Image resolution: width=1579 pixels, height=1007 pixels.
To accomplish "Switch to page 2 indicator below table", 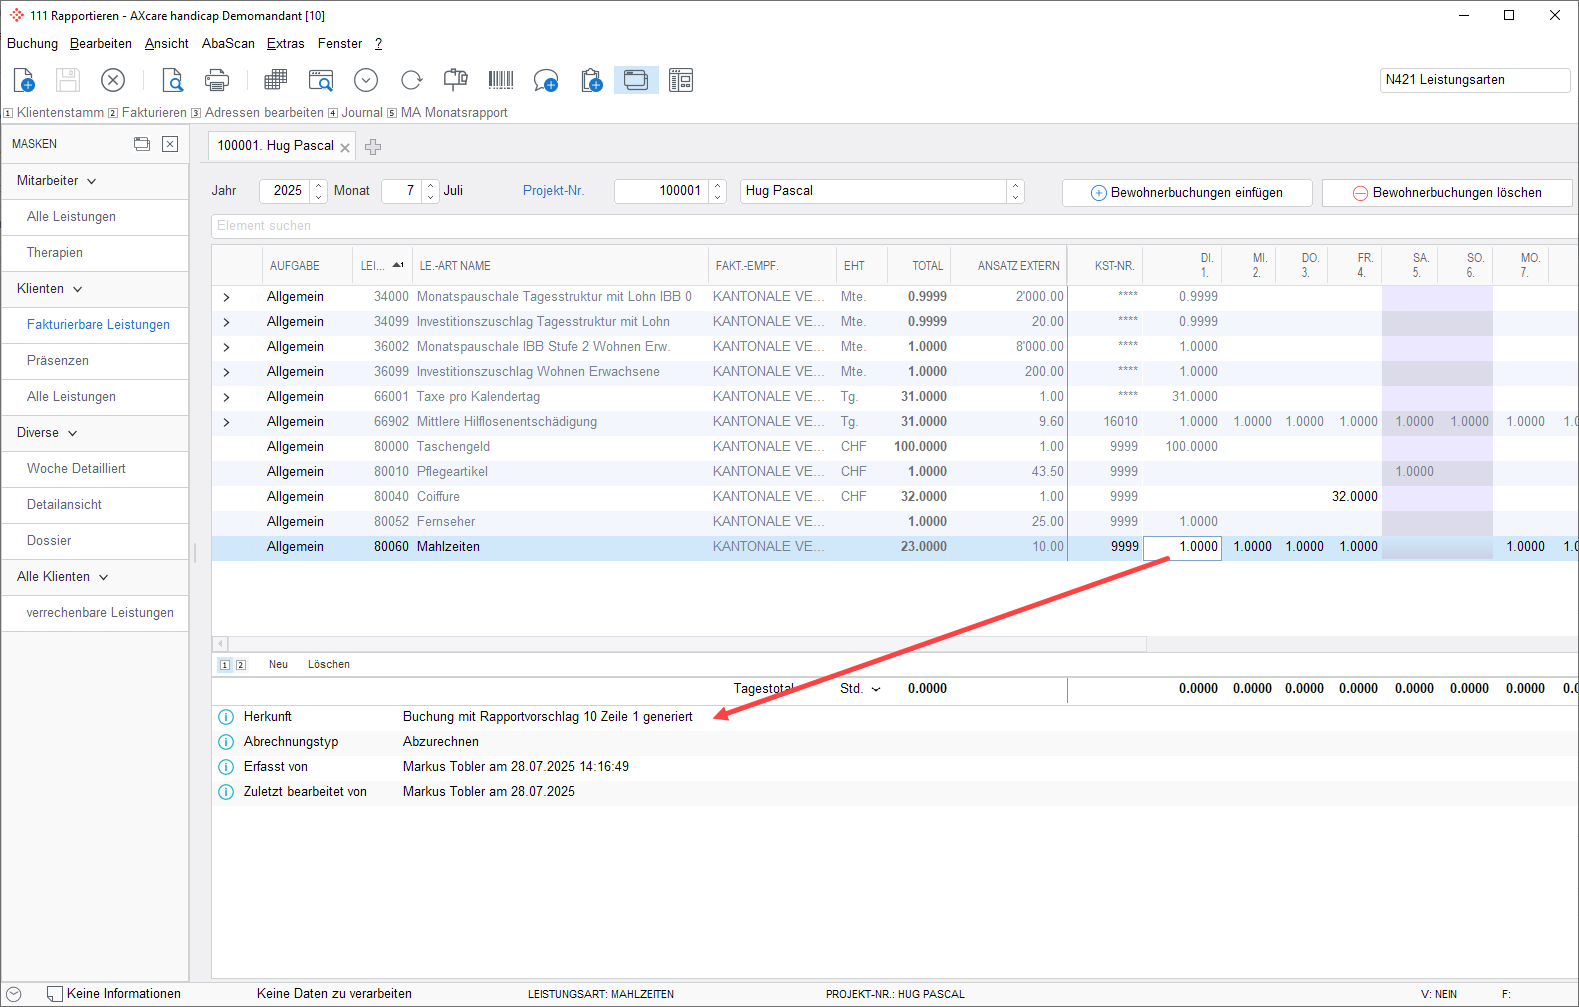I will (241, 665).
